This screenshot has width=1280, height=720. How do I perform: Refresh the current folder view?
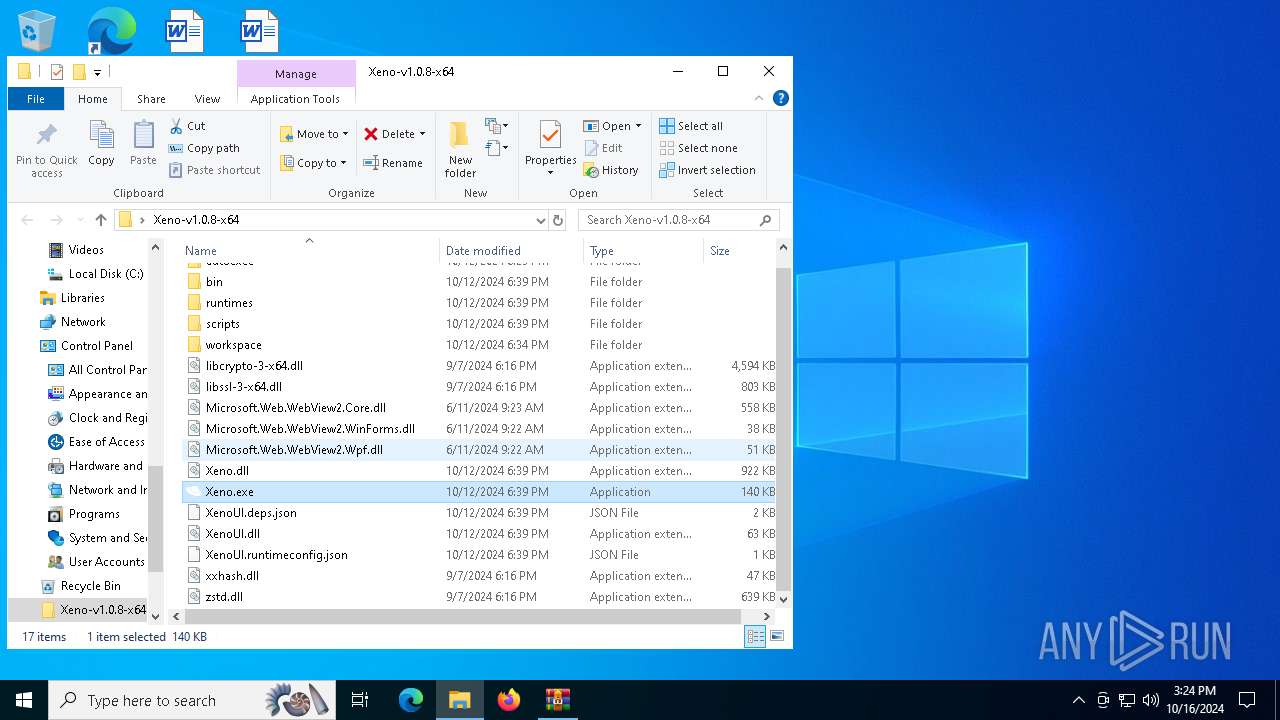point(558,220)
